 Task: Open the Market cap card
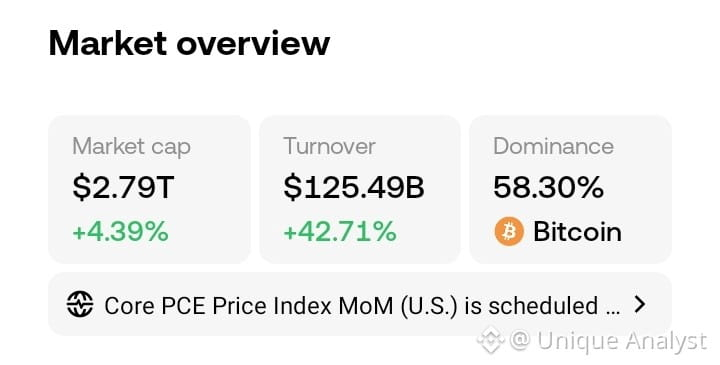pos(149,189)
